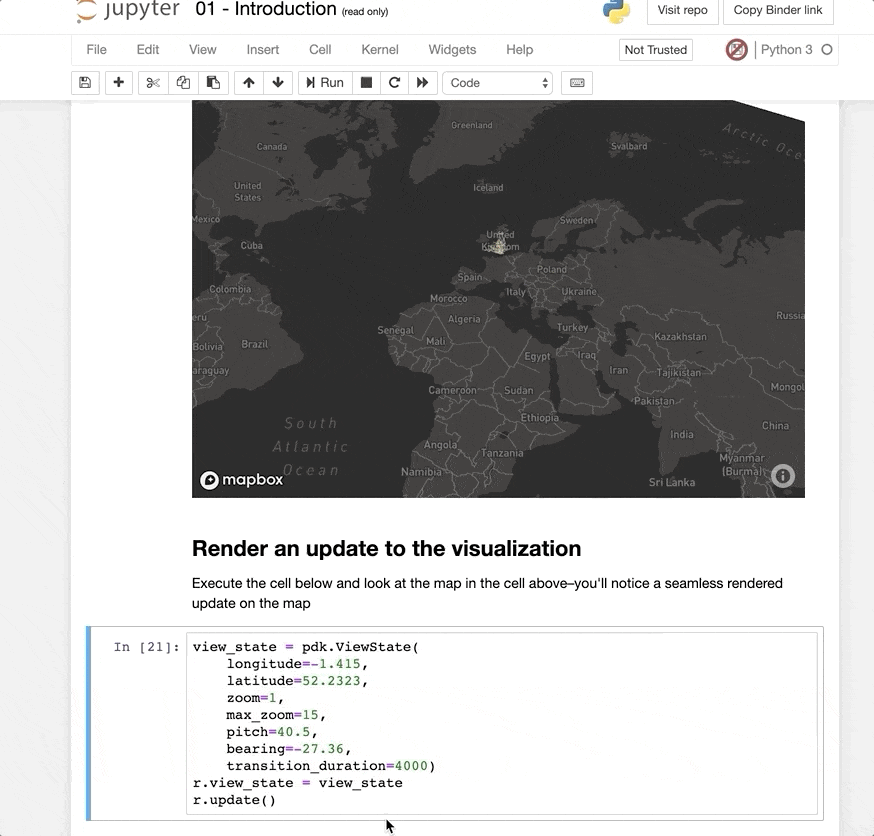Screen dimensions: 874x836
Task: Open the cell type dropdown showing Code
Action: pyautogui.click(x=497, y=83)
